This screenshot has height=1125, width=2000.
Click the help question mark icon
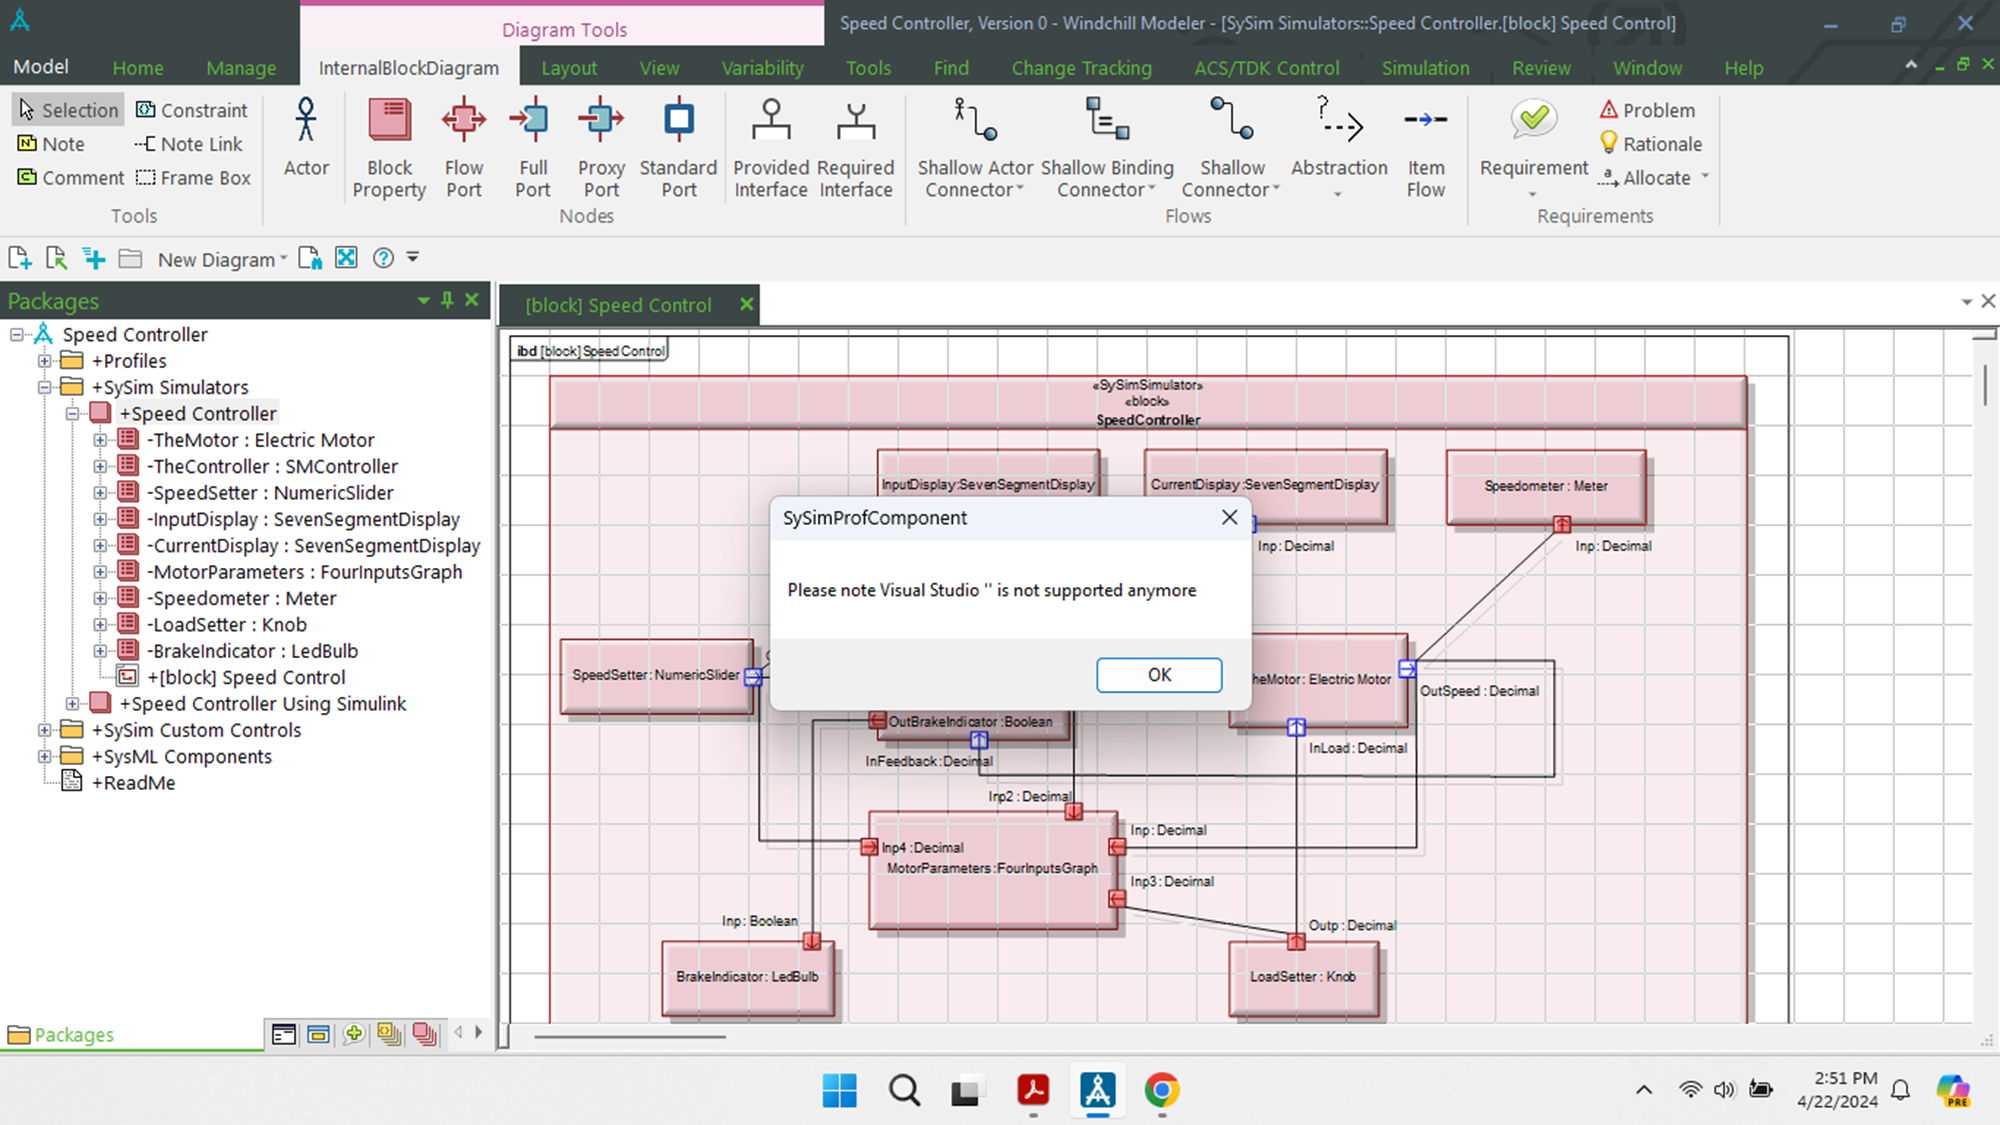tap(383, 258)
